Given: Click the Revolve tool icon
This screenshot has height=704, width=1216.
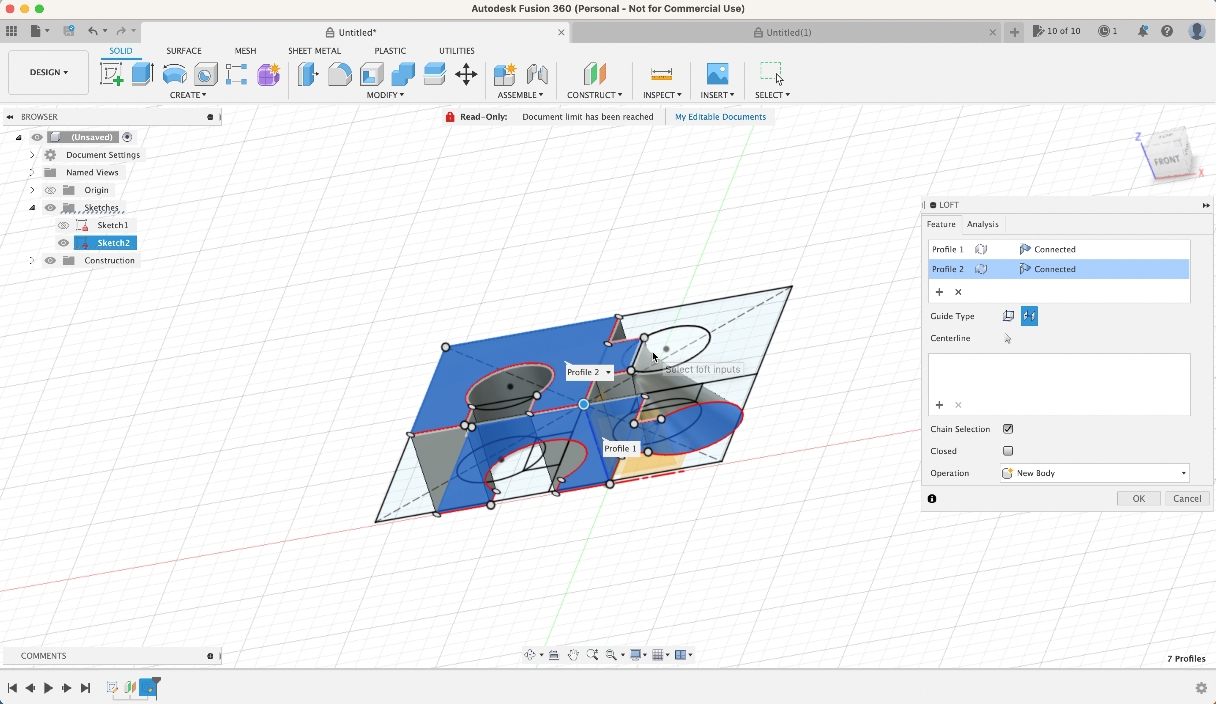Looking at the screenshot, I should (x=174, y=74).
